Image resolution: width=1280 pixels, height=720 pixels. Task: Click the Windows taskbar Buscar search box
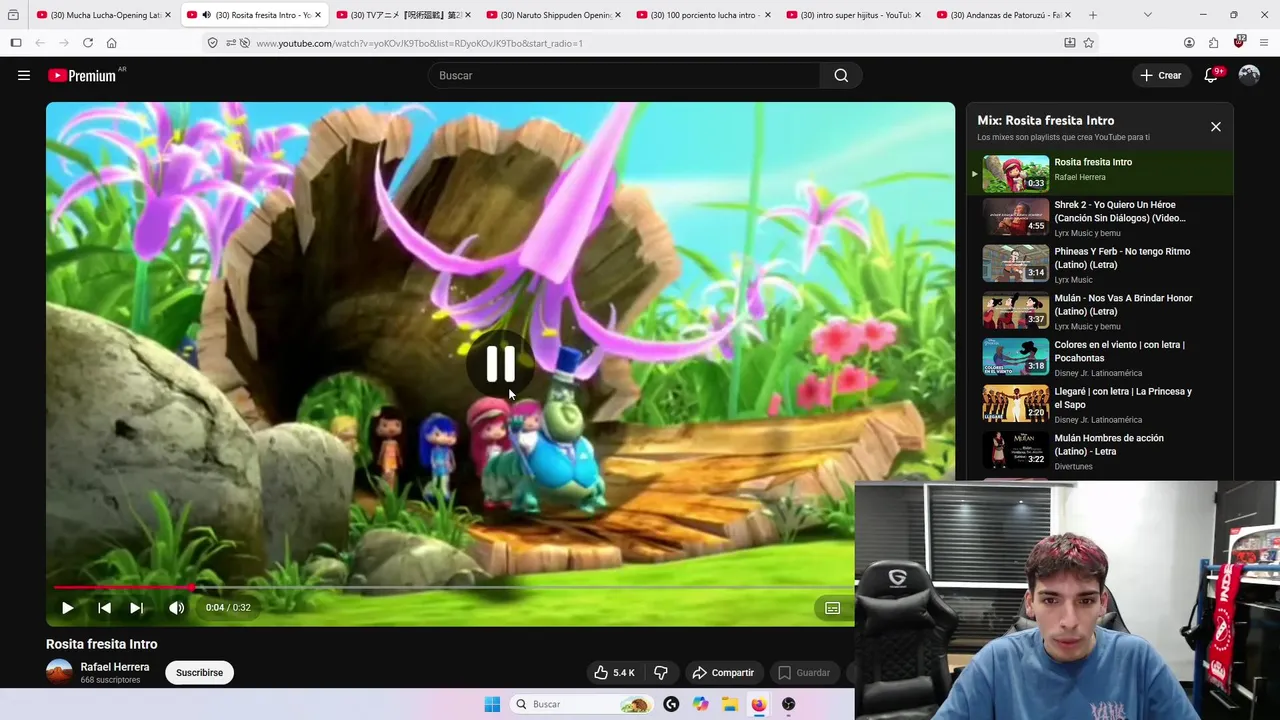[582, 704]
